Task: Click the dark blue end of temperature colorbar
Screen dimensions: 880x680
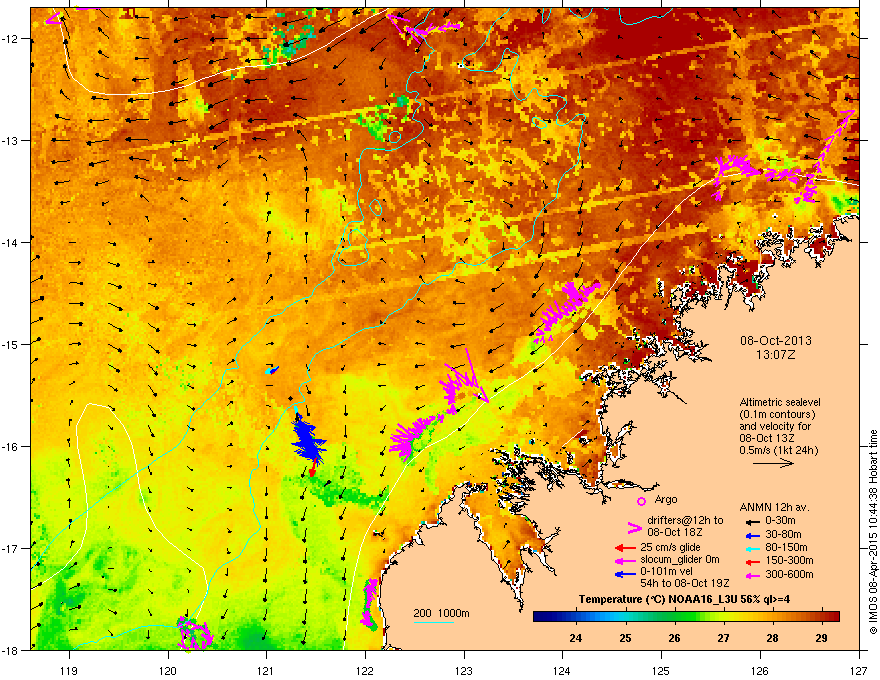Action: click(x=539, y=617)
